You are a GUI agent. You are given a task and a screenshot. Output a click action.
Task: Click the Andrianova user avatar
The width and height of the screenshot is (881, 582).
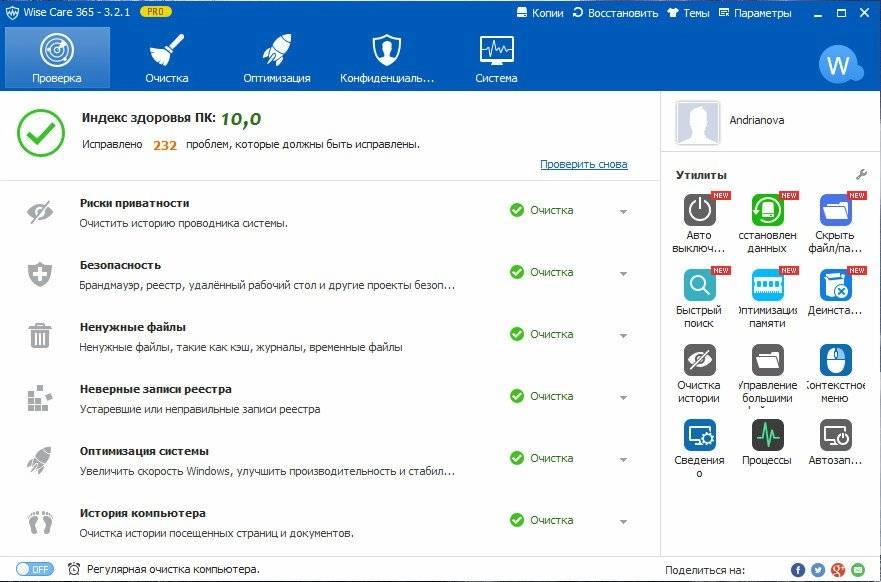[x=698, y=123]
